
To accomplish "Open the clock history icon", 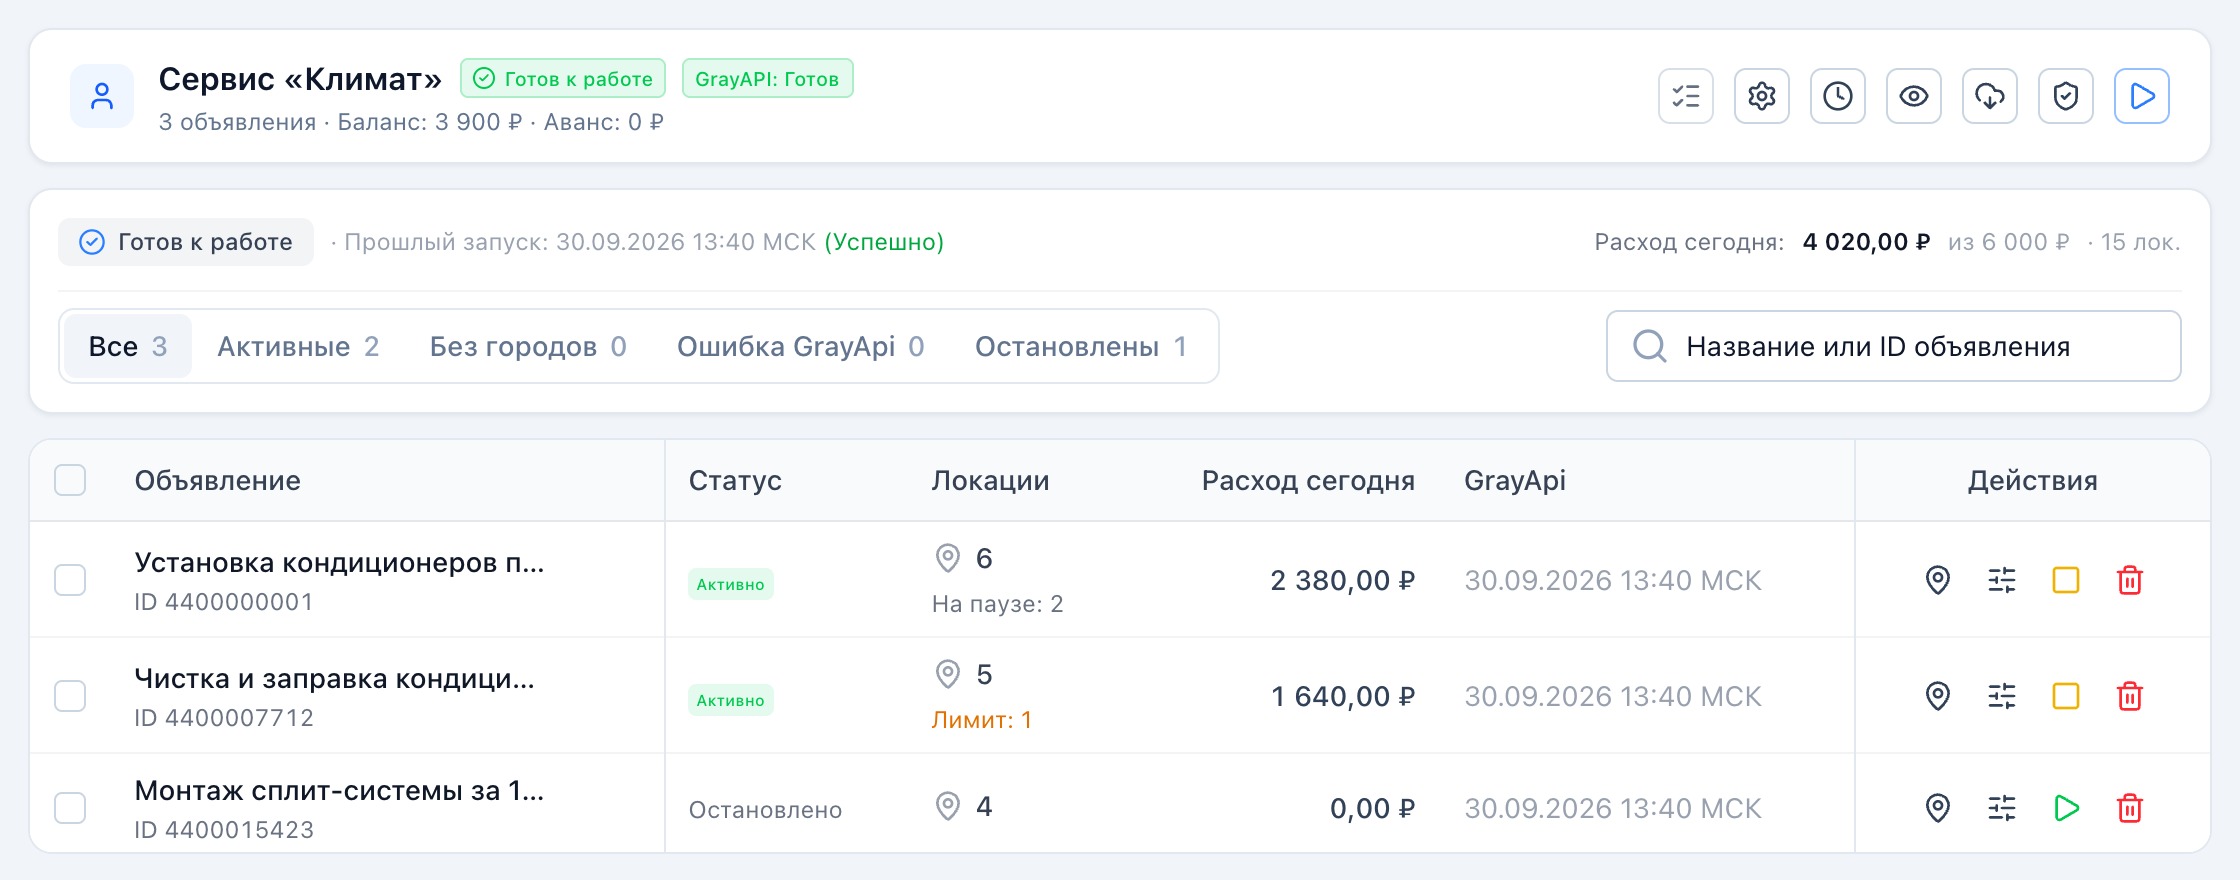I will click(x=1838, y=96).
